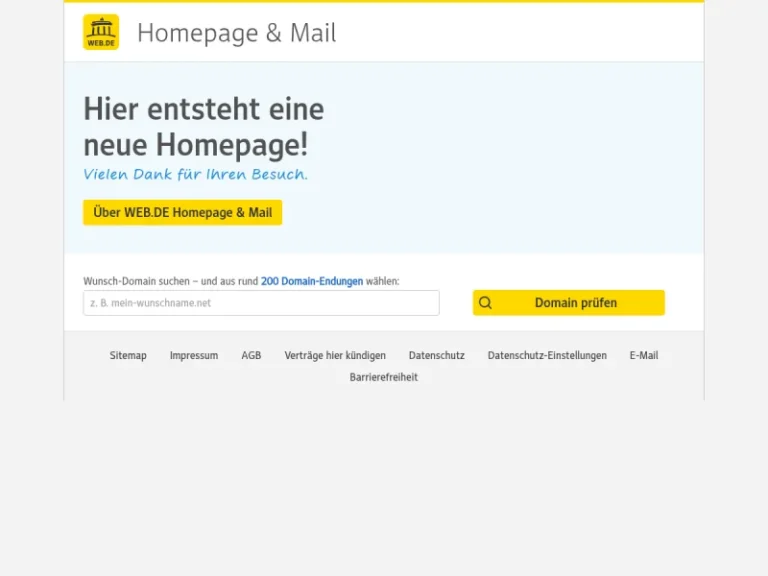Click the WEB.DE logo icon
768x576 pixels.
point(101,32)
